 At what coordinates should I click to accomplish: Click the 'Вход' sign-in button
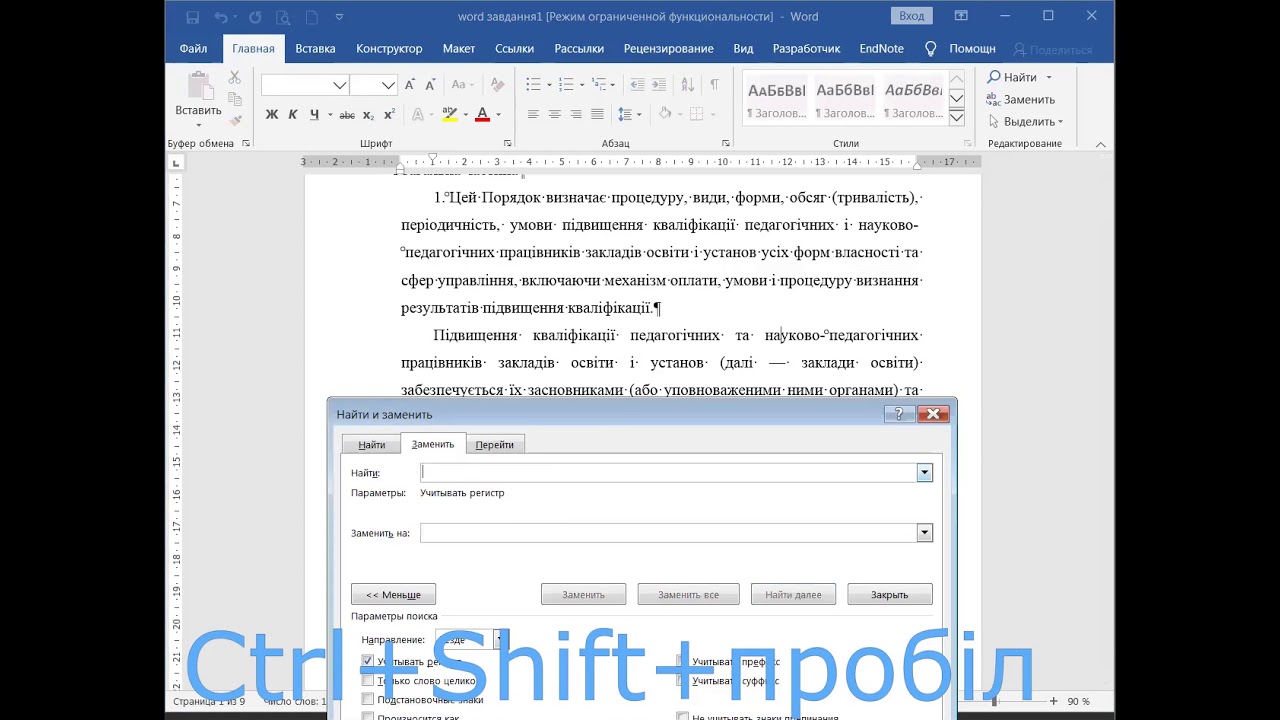pos(911,16)
